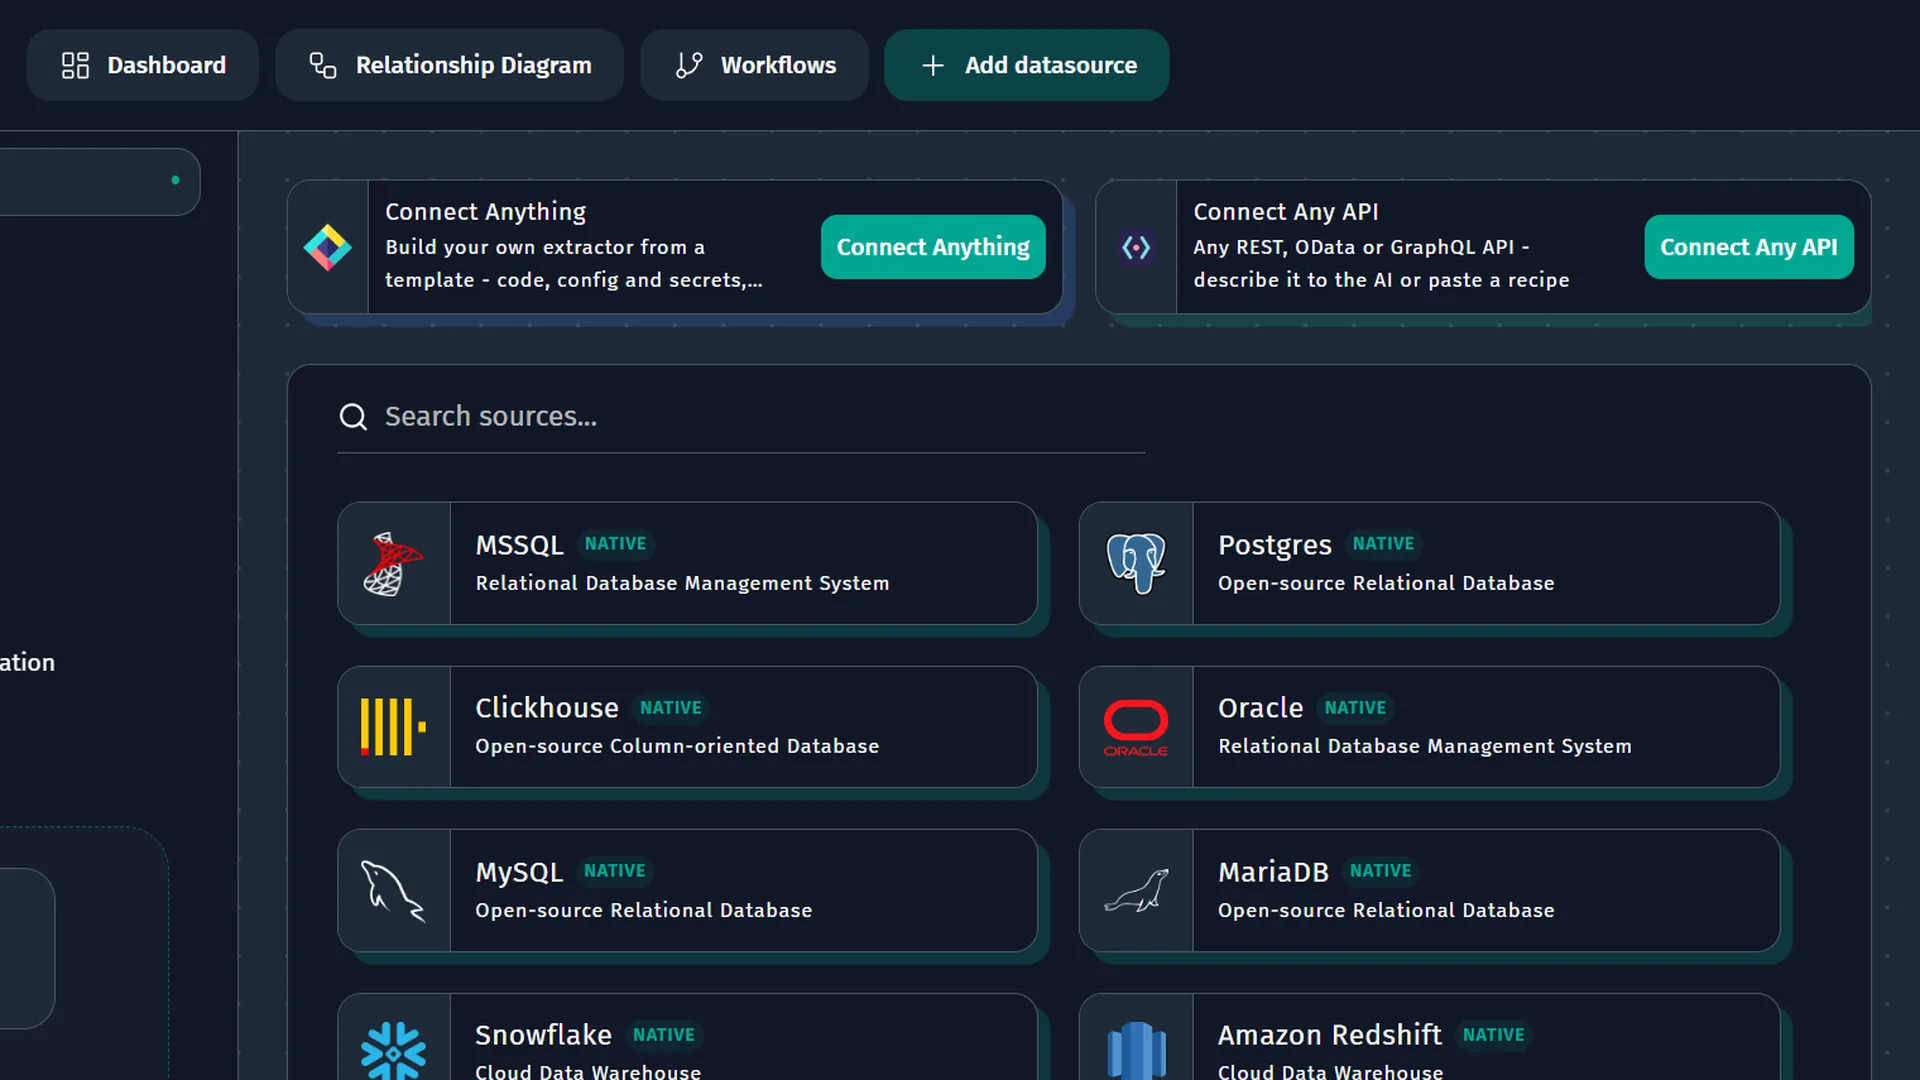Click the Relationship Diagram icon
The width and height of the screenshot is (1920, 1080).
pyautogui.click(x=322, y=65)
